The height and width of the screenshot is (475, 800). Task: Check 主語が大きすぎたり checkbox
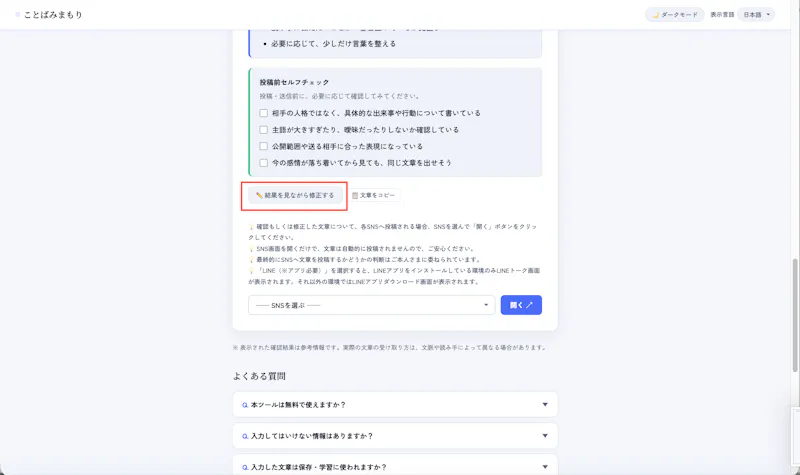(x=263, y=130)
